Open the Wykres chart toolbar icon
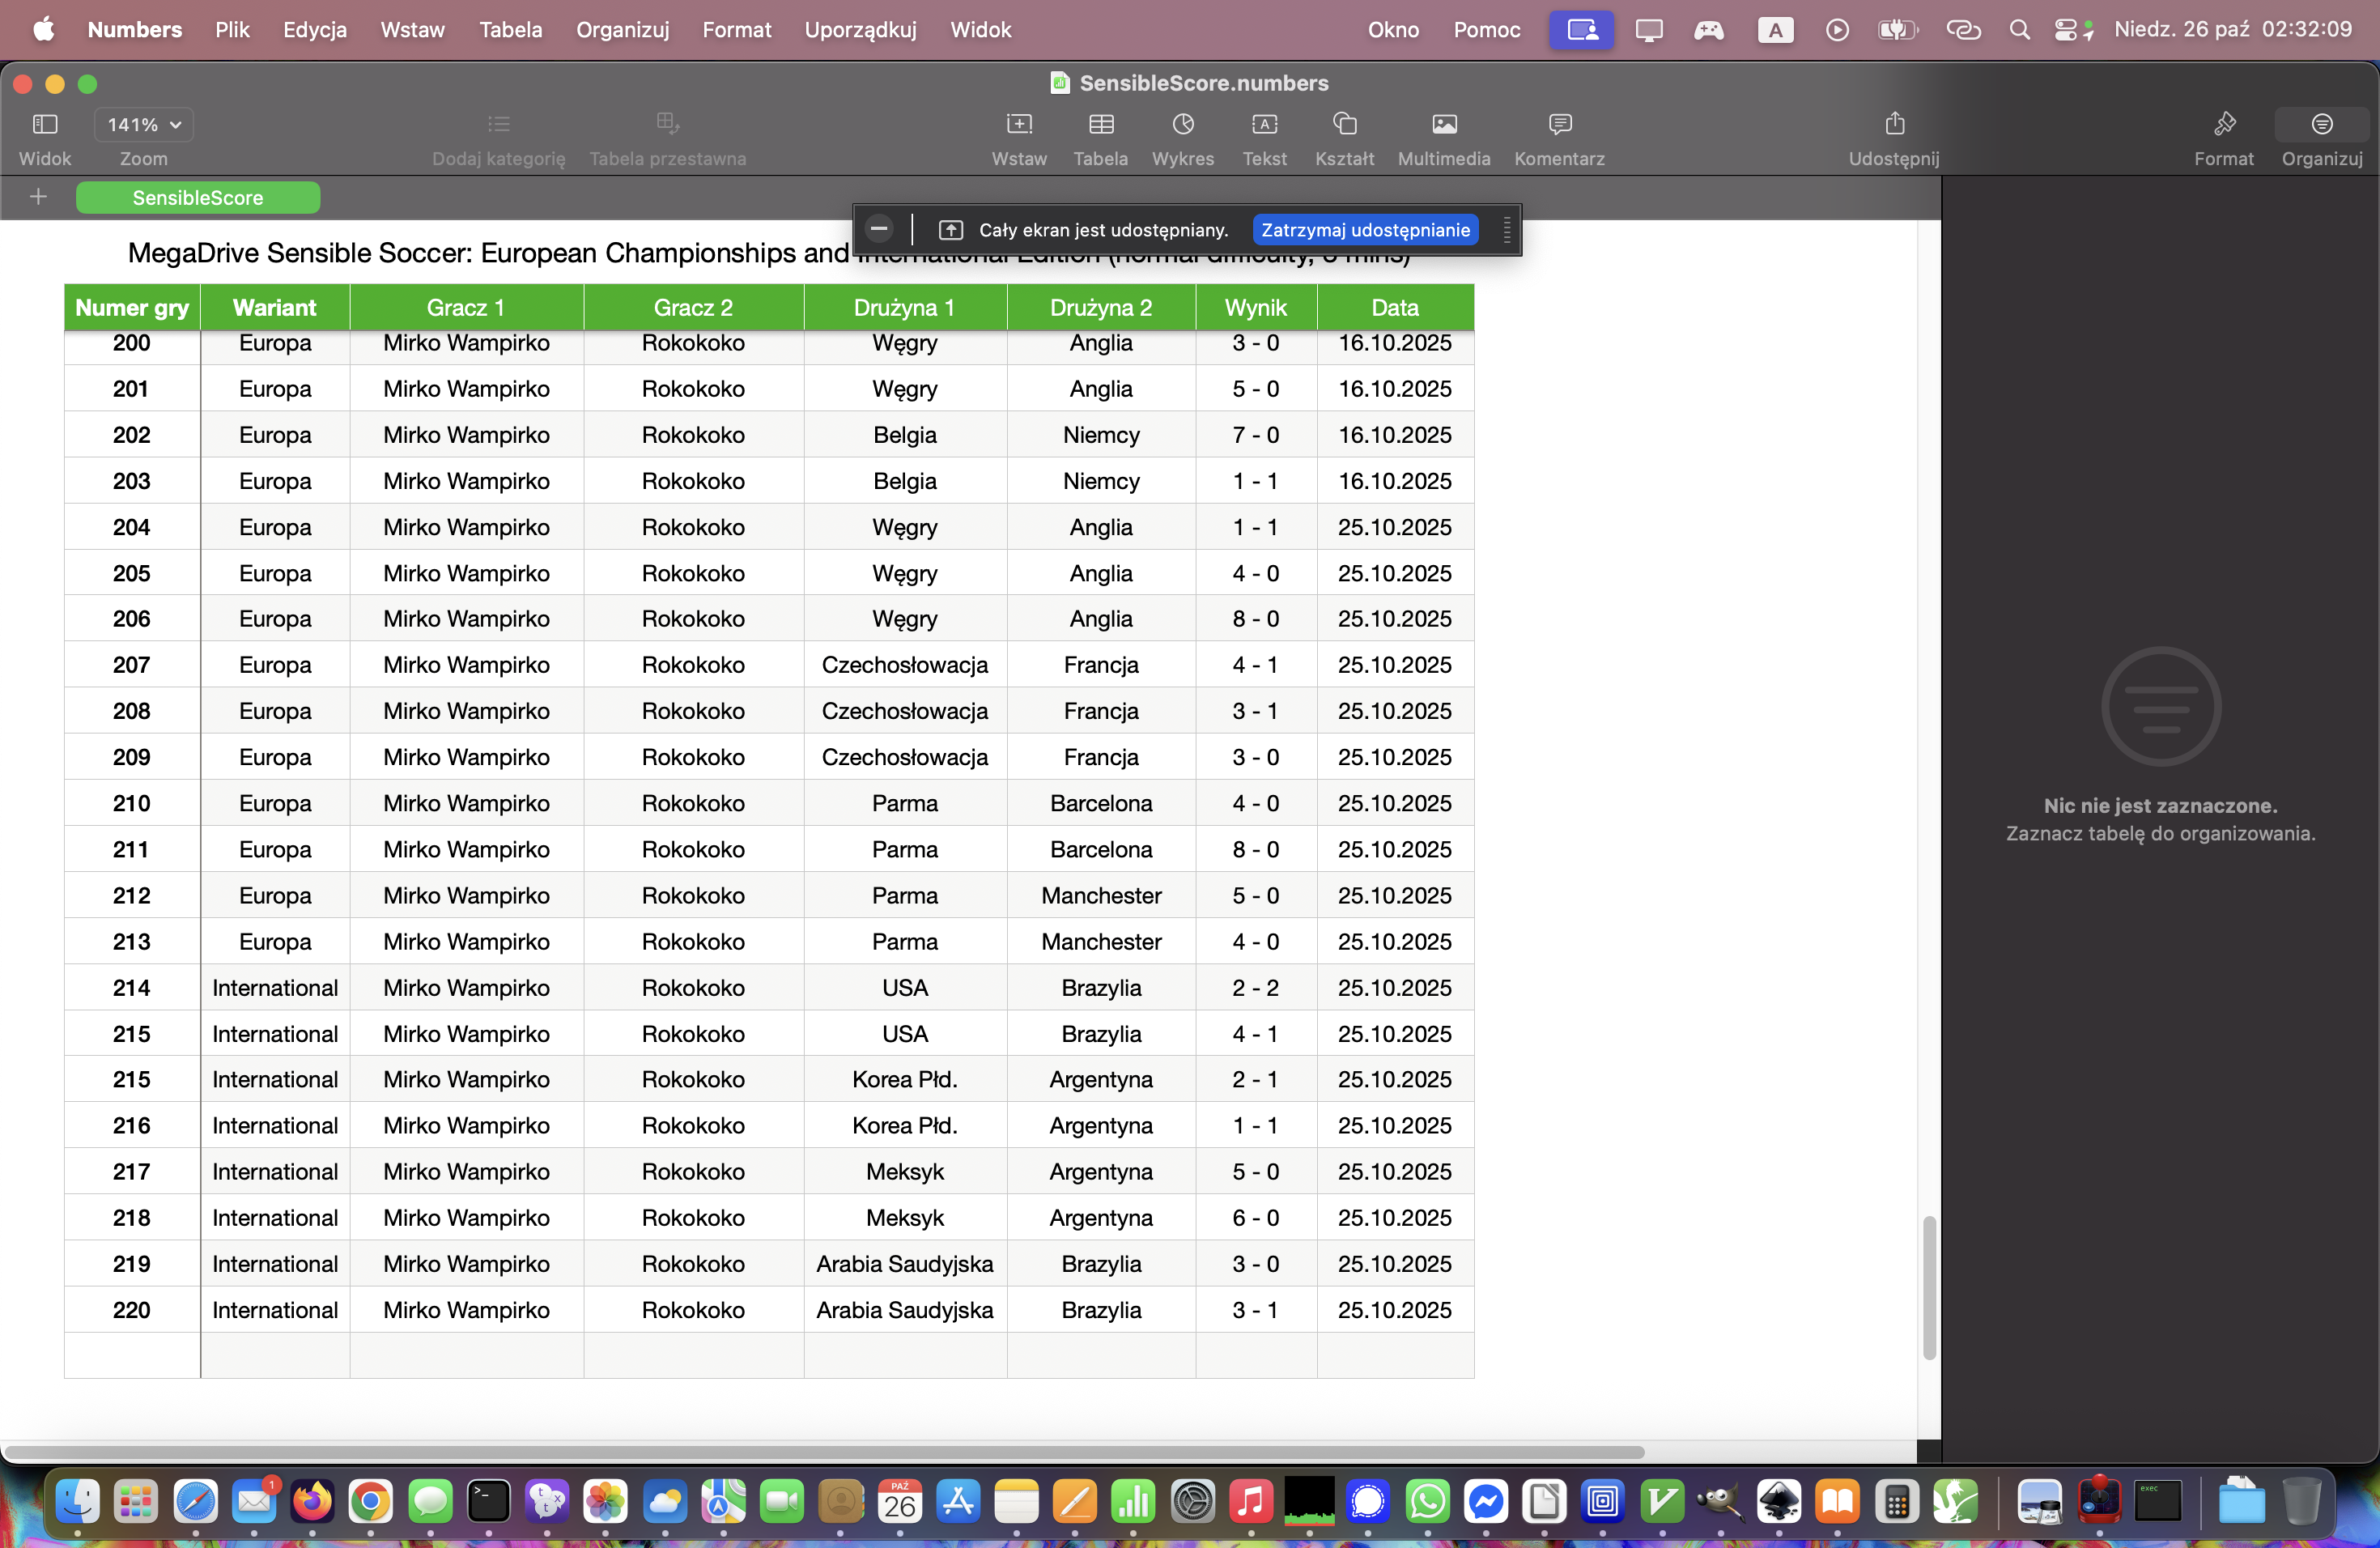The width and height of the screenshot is (2380, 1548). tap(1182, 125)
